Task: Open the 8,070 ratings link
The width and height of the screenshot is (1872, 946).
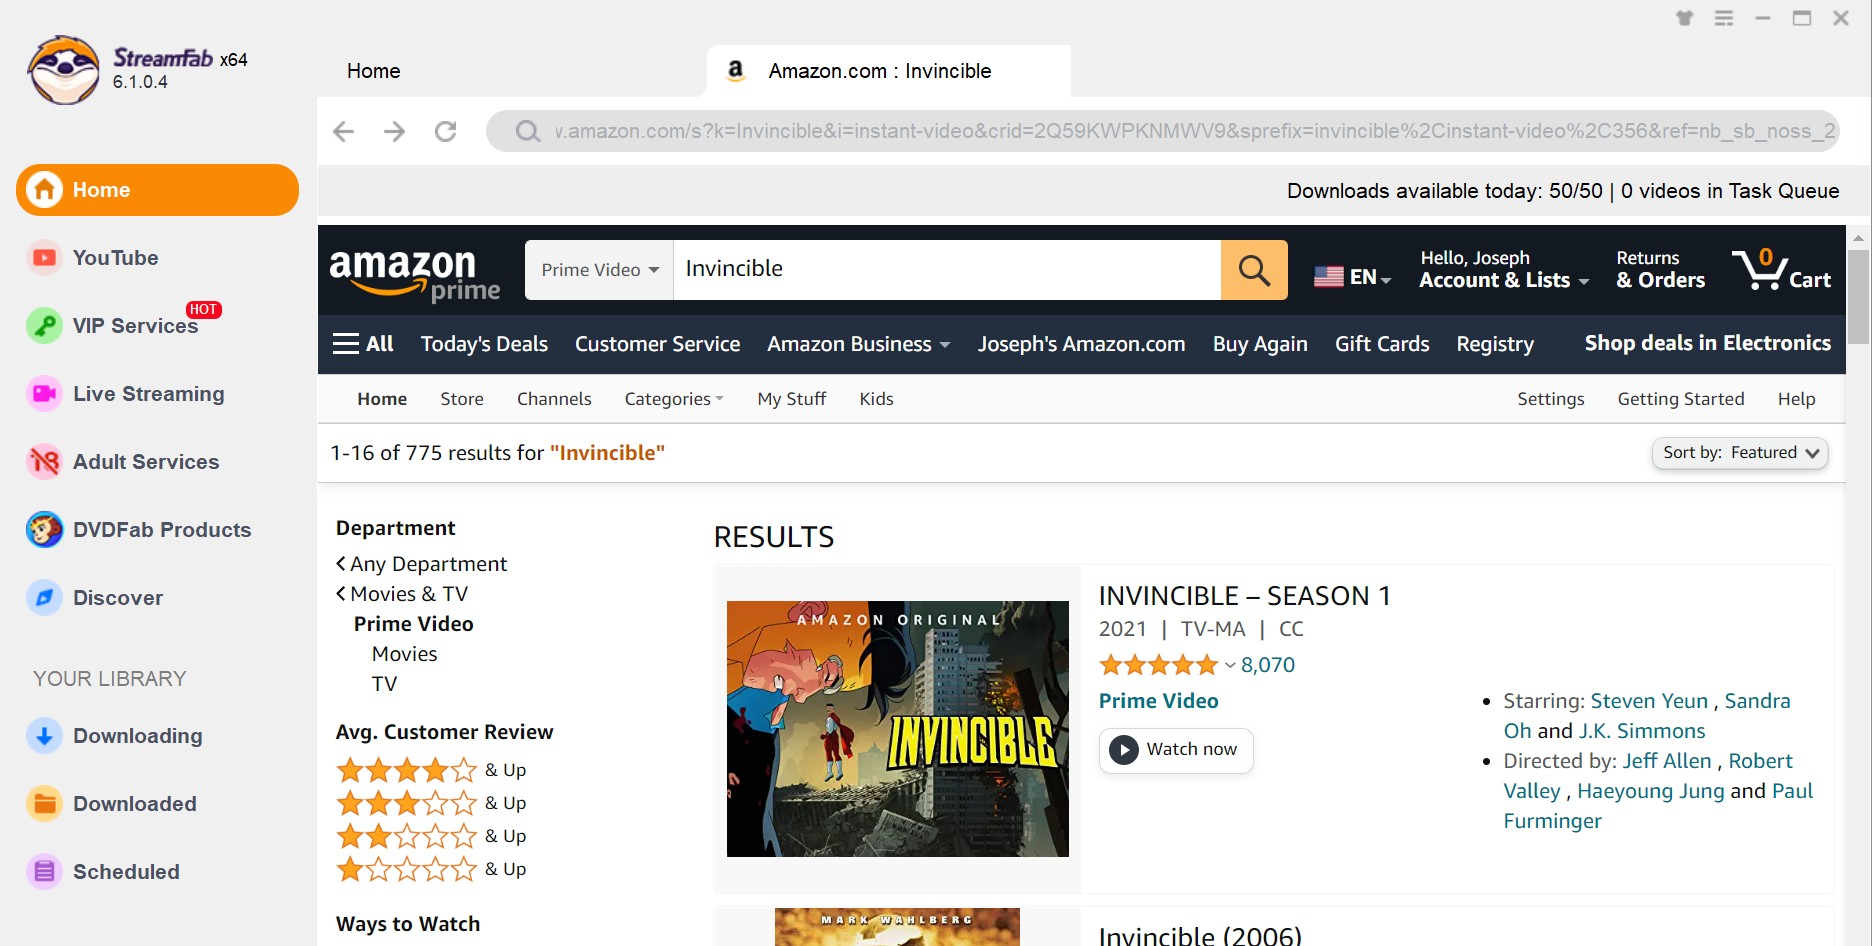Action: (x=1268, y=665)
